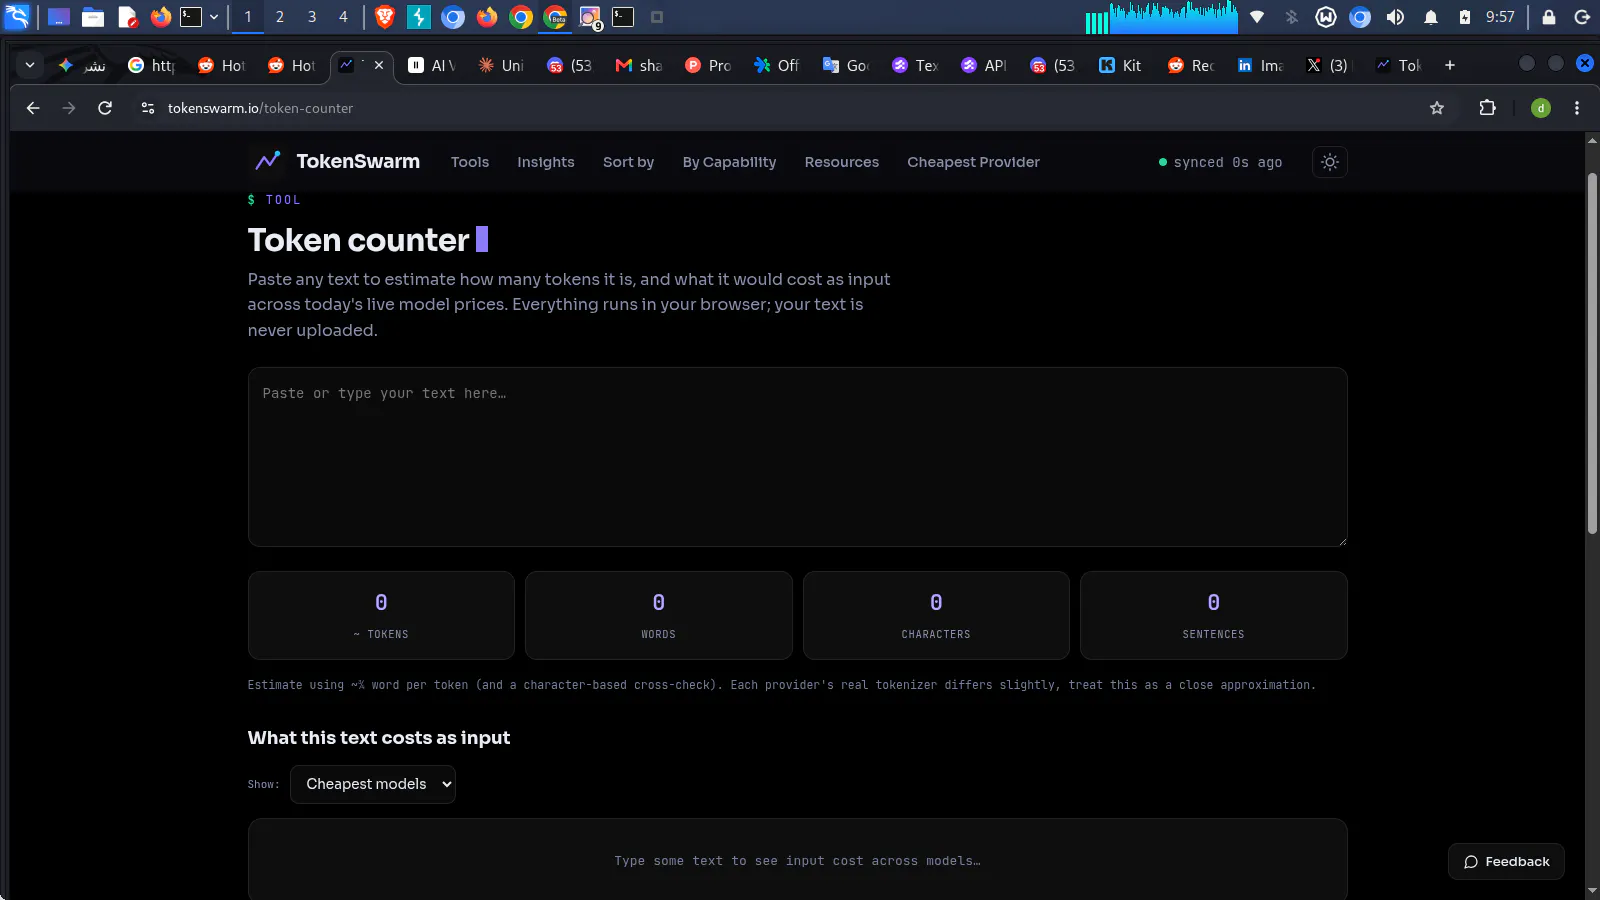Viewport: 1600px width, 900px height.
Task: Open the battery power tray icon
Action: (1465, 17)
